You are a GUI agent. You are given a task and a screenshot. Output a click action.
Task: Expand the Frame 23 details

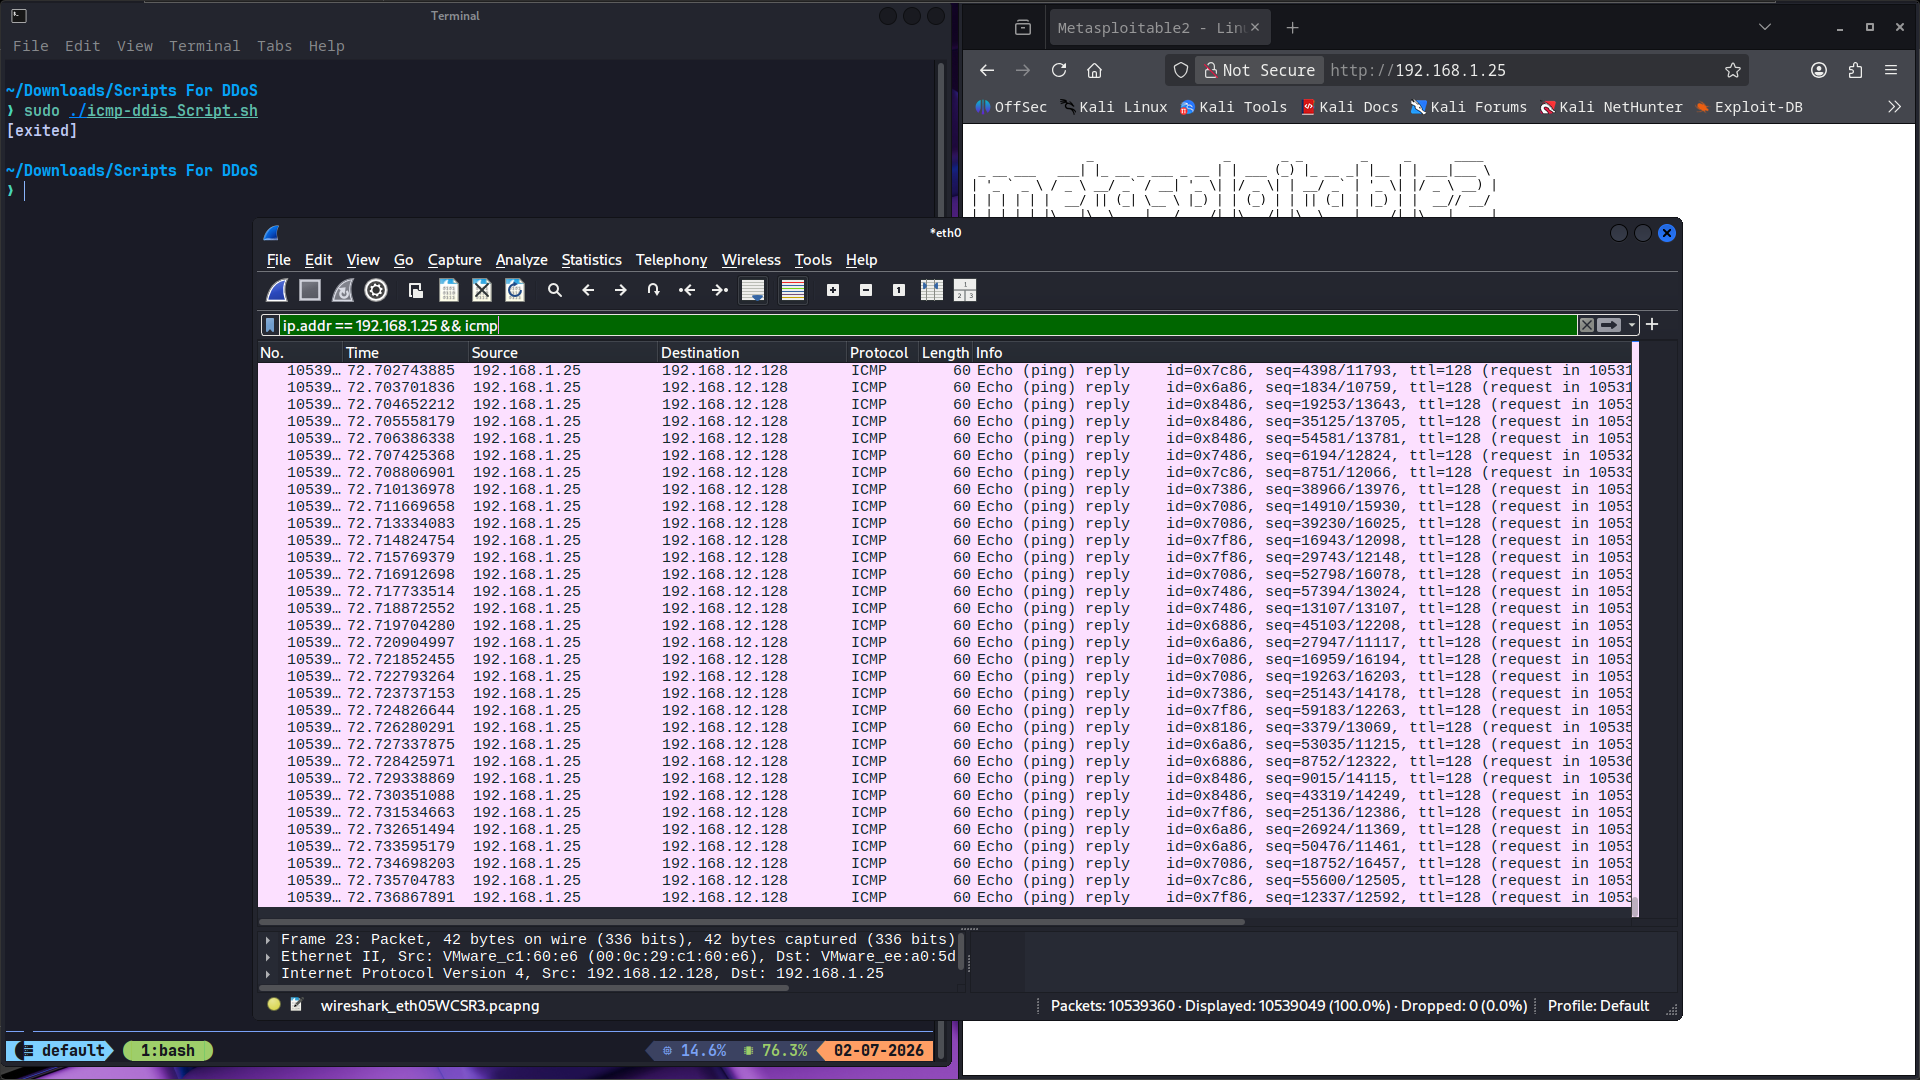[268, 940]
